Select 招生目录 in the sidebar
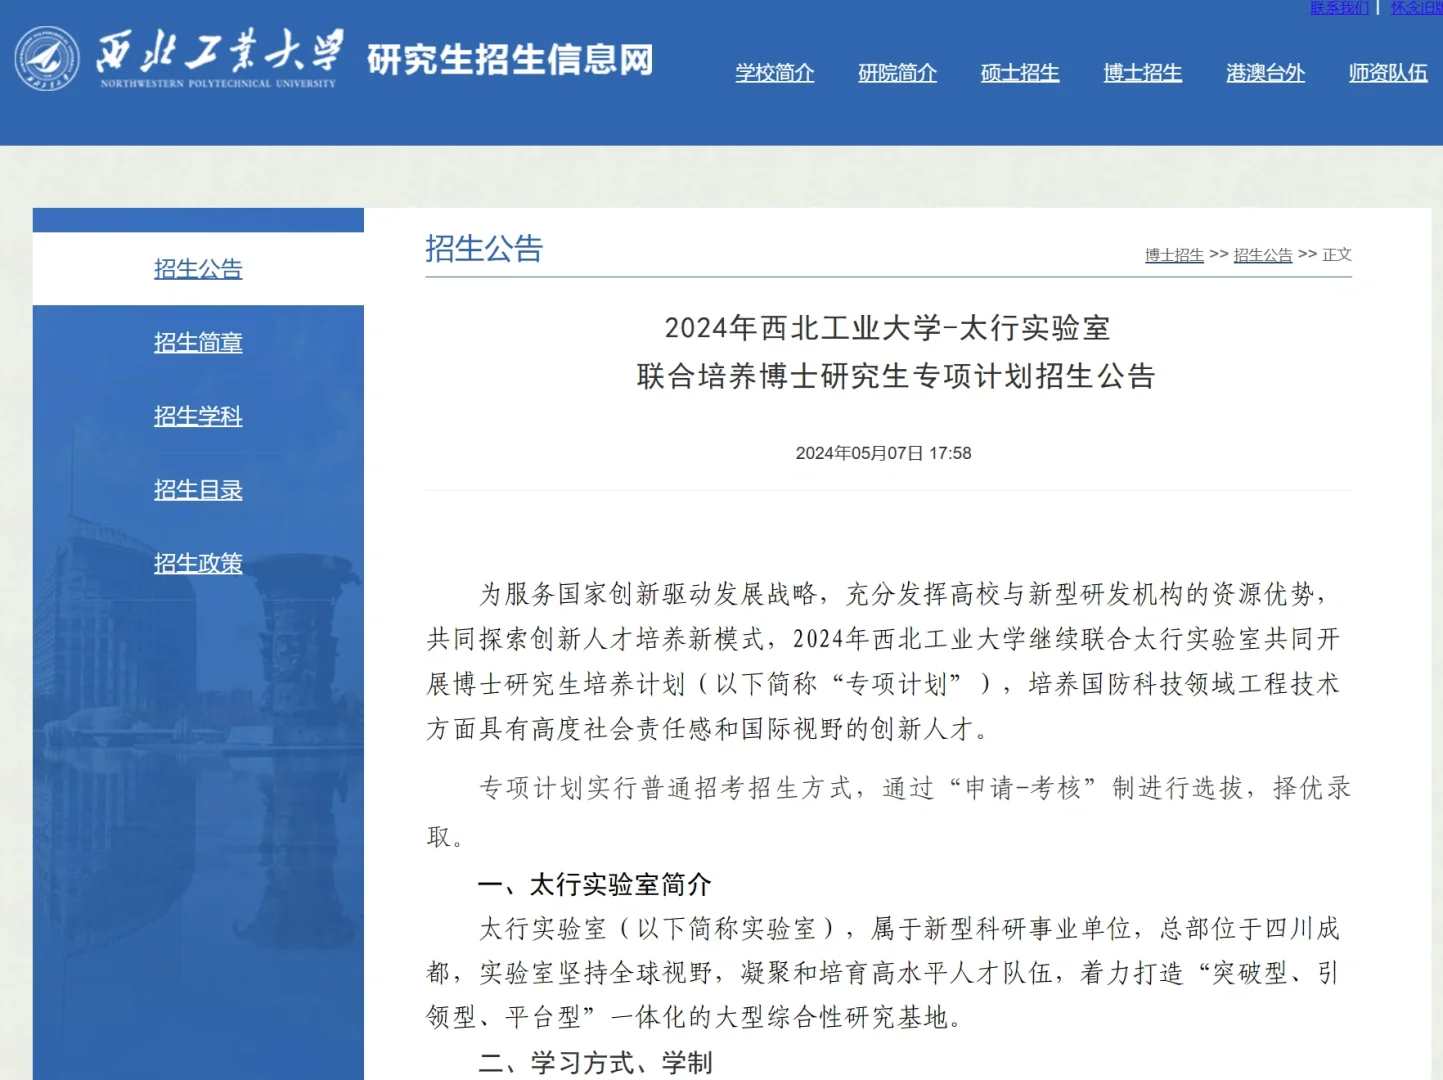Viewport: 1443px width, 1080px height. pyautogui.click(x=198, y=490)
